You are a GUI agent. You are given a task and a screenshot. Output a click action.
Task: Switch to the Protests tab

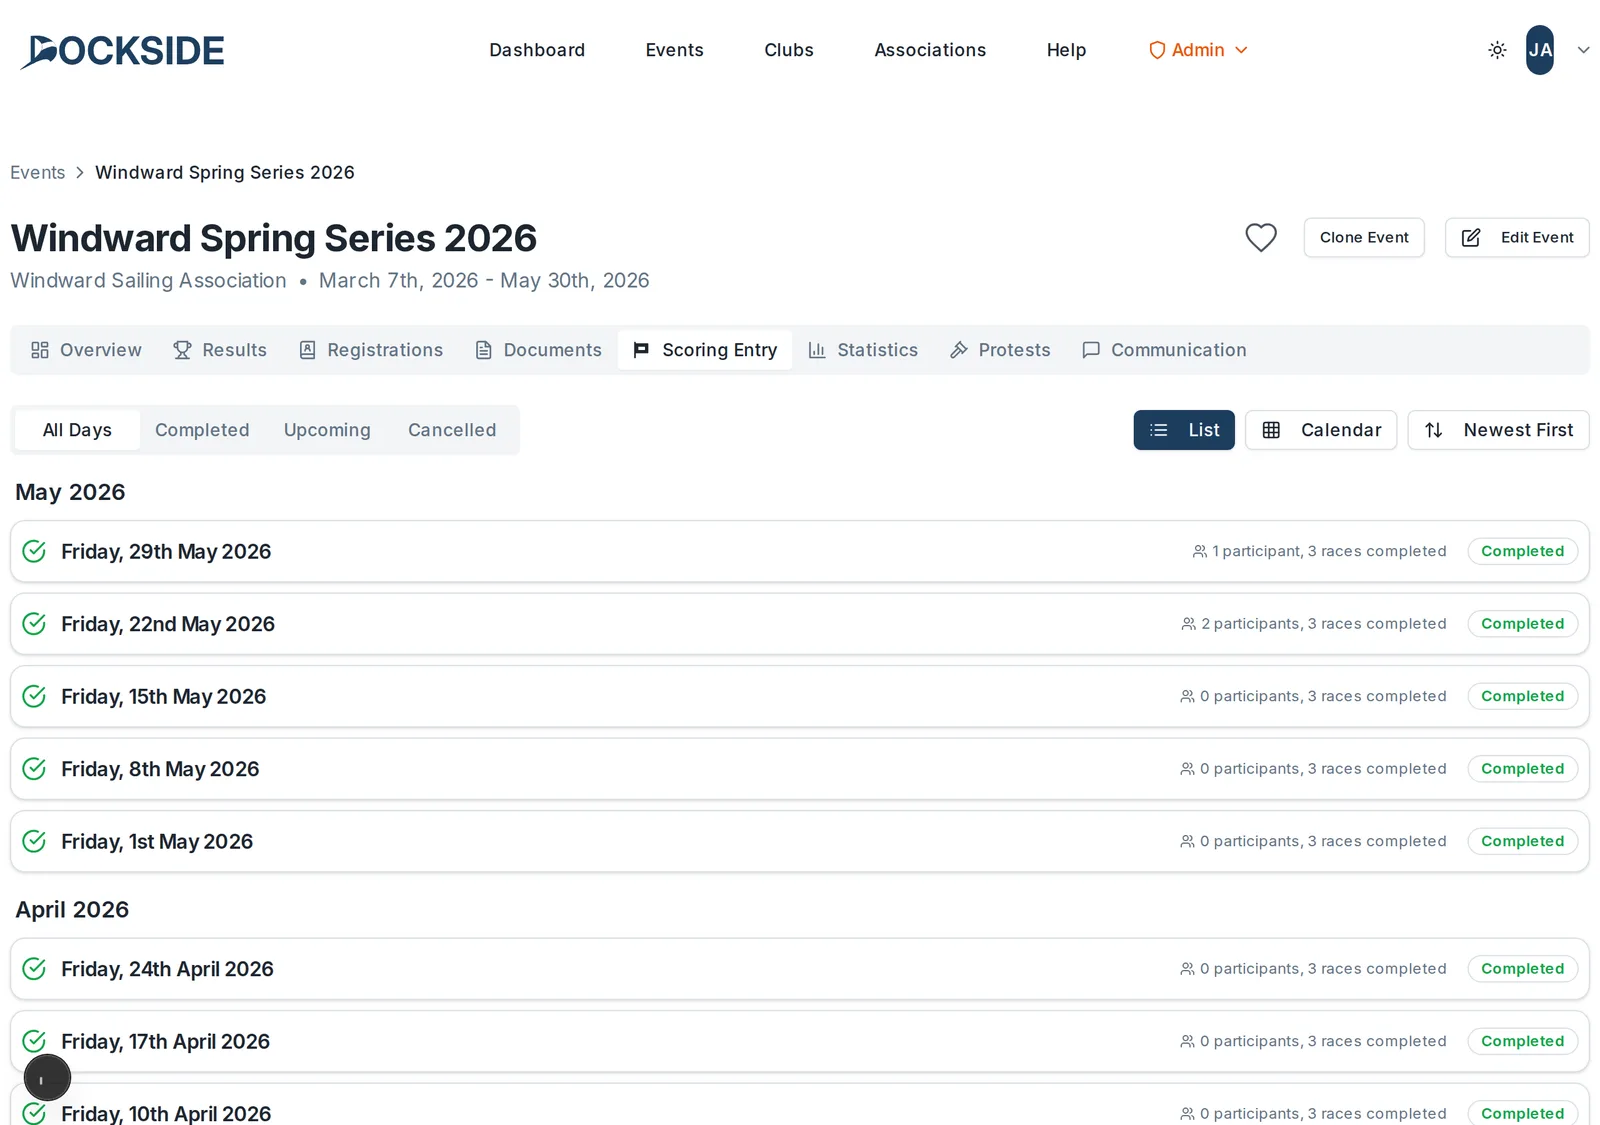point(1000,350)
